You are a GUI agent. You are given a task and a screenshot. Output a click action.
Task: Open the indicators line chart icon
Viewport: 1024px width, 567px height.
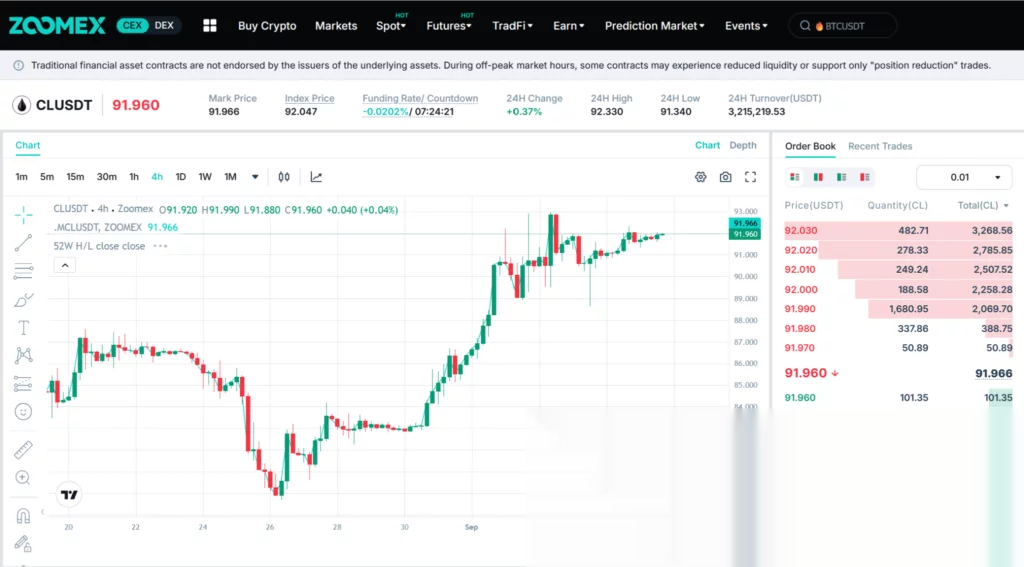click(x=316, y=177)
